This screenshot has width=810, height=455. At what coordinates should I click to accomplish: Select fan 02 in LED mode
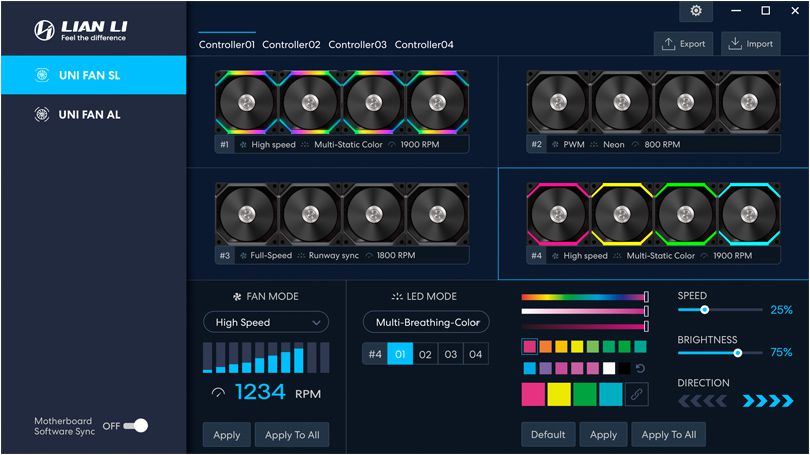(x=425, y=354)
